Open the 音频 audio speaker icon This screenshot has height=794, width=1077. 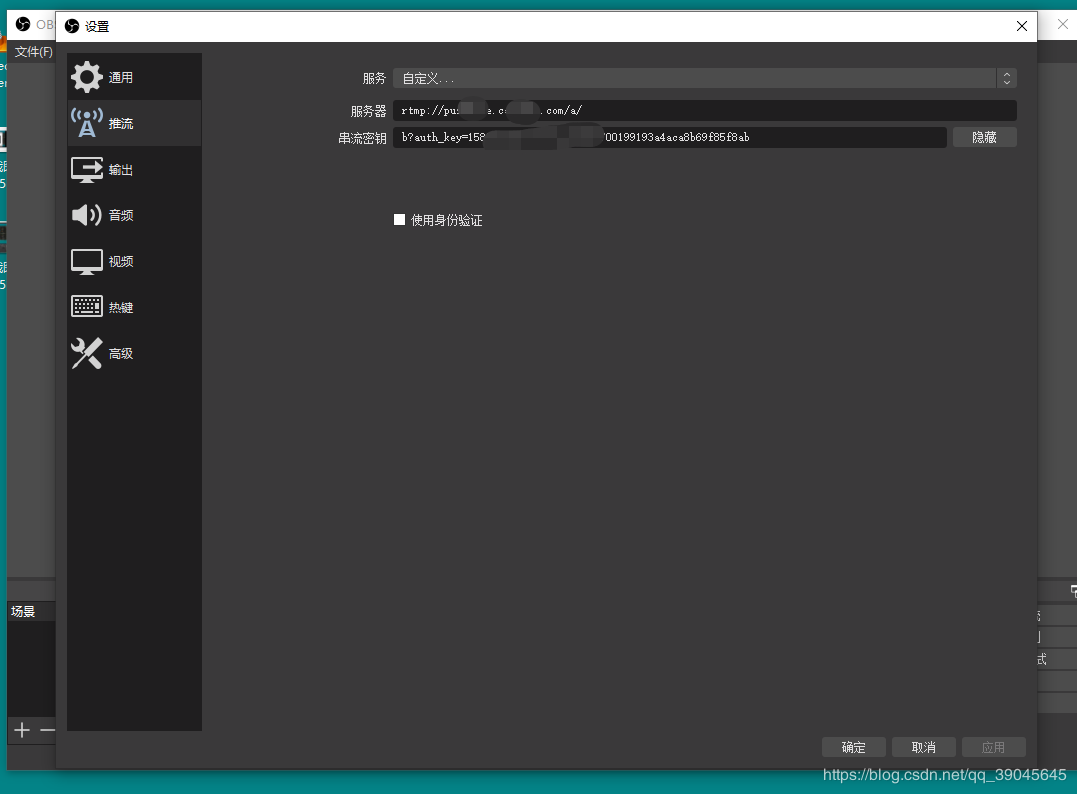click(87, 215)
